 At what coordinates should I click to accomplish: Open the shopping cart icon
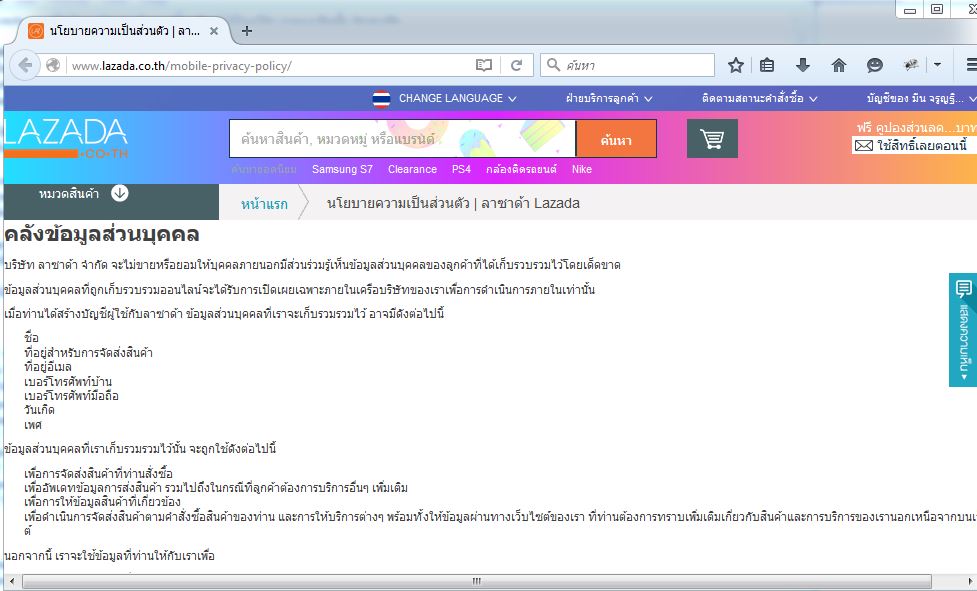click(x=712, y=138)
